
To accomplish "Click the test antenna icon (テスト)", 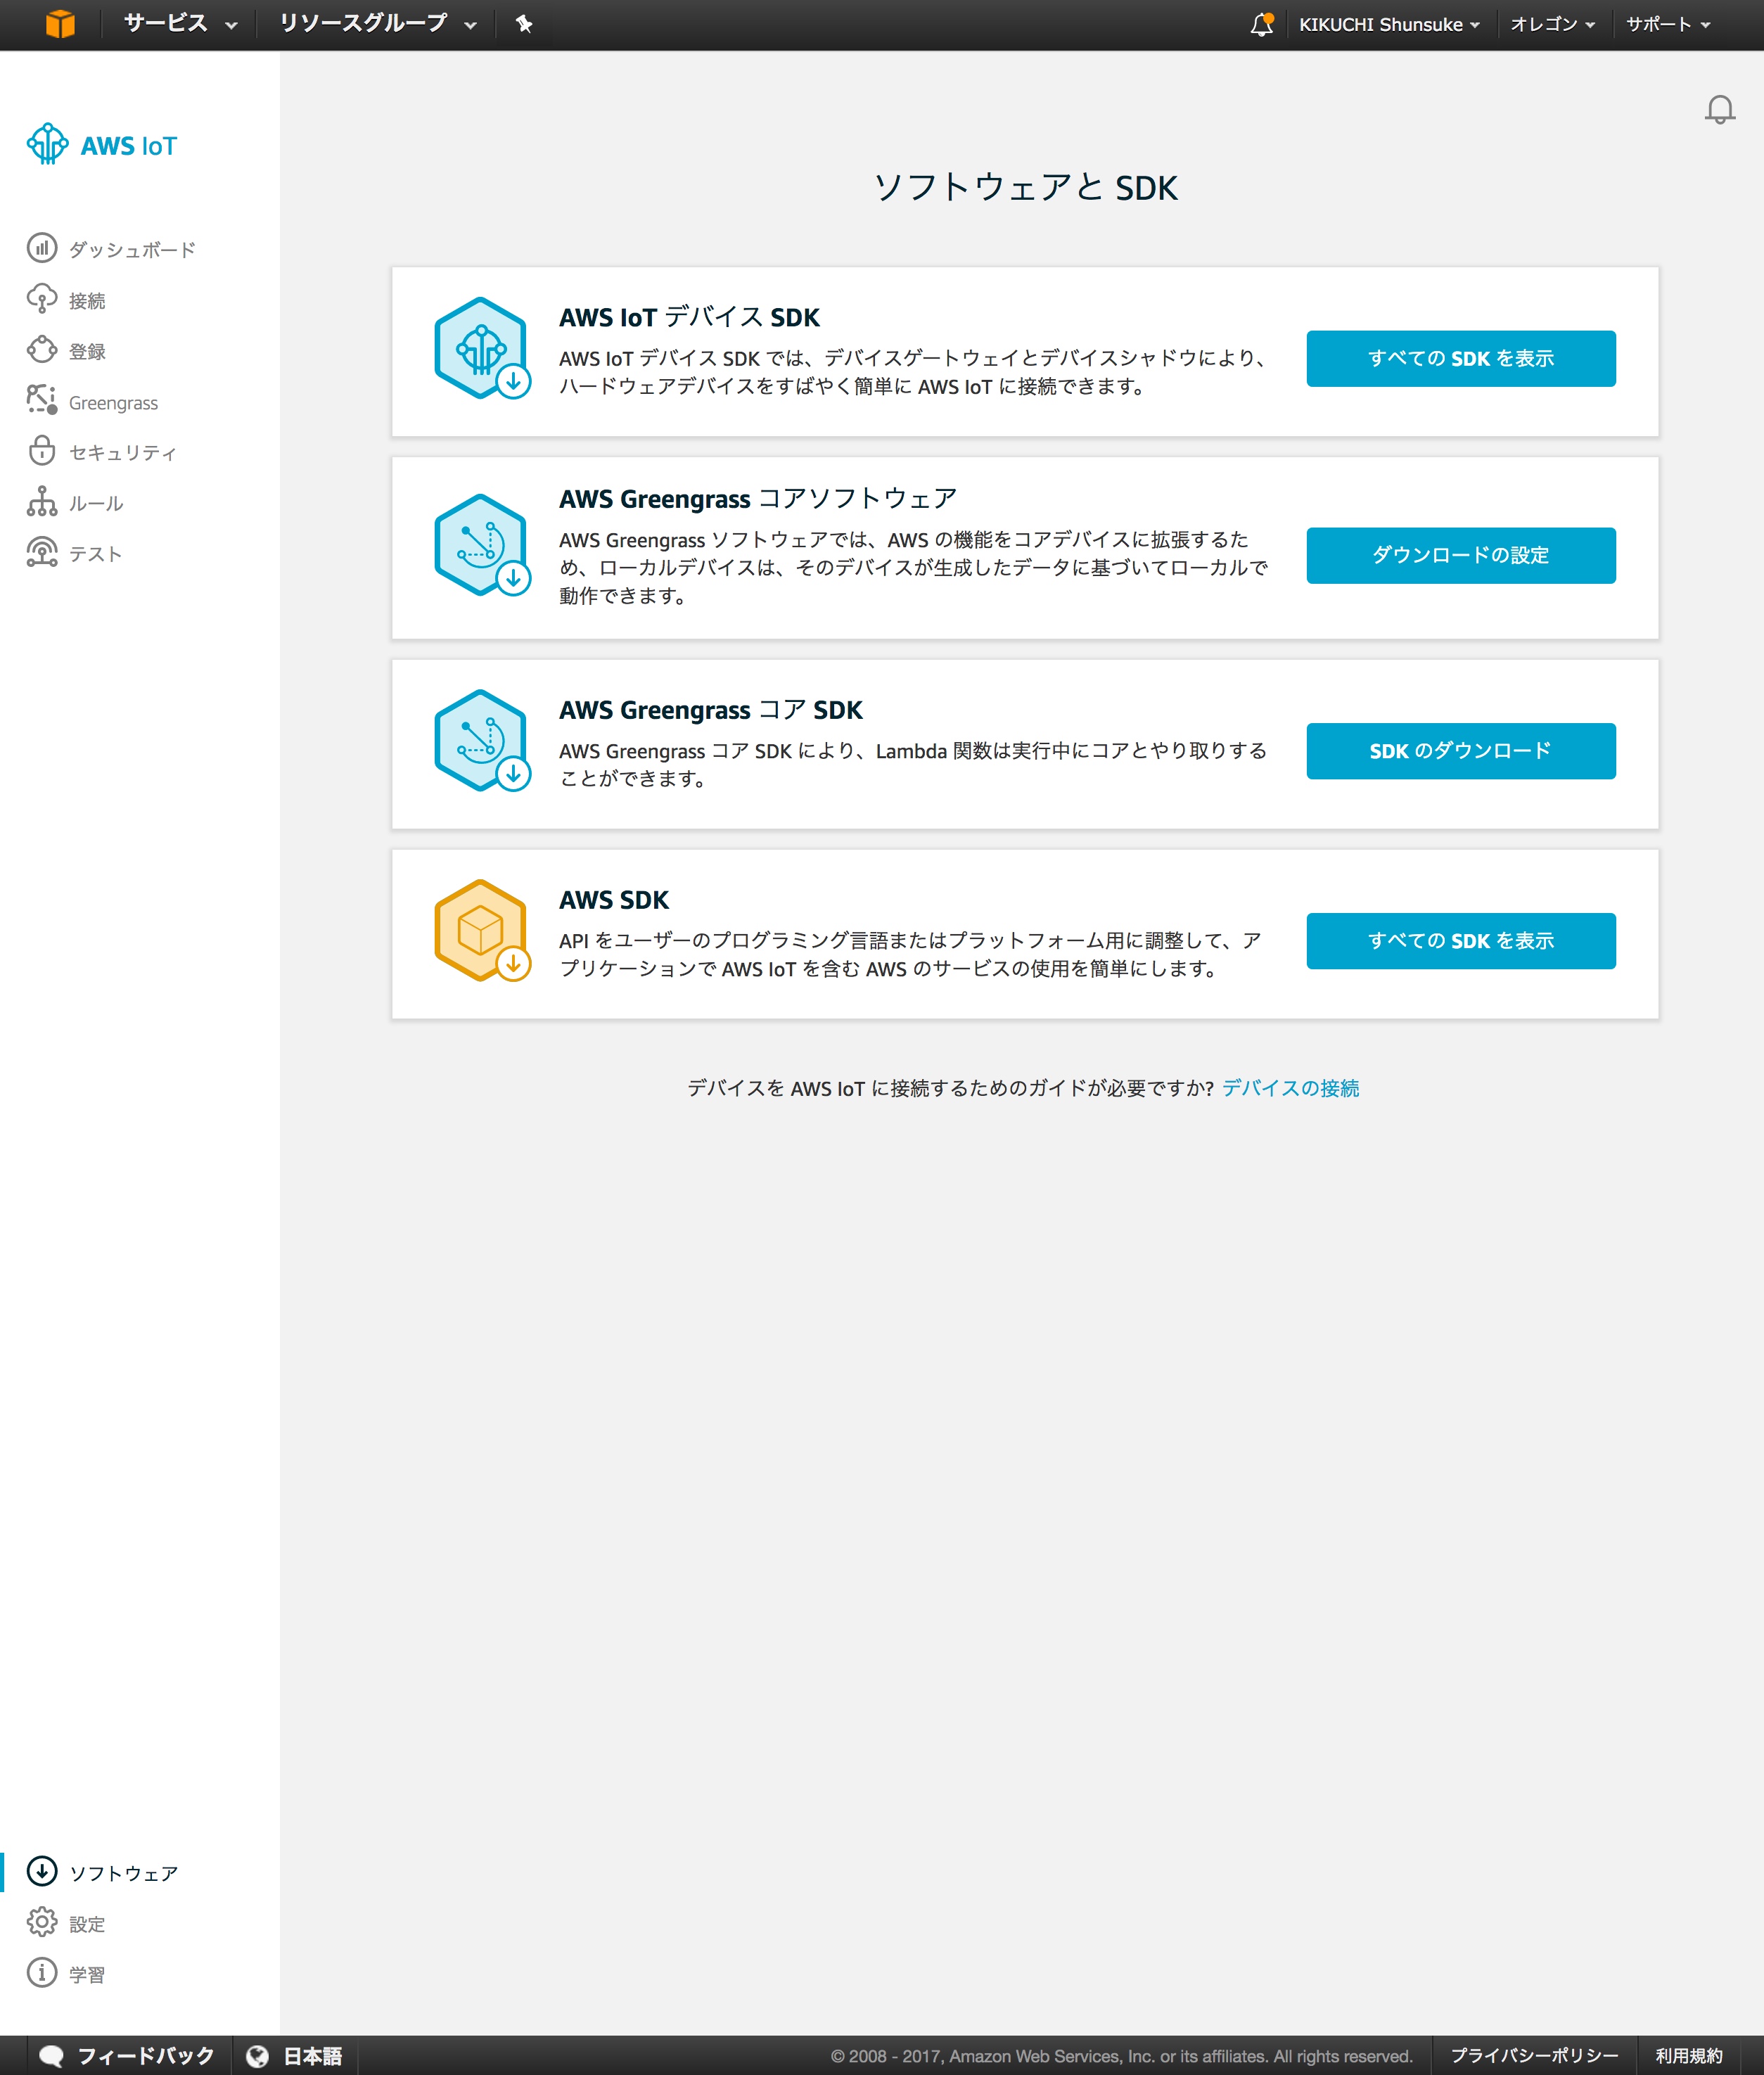I will [x=42, y=553].
